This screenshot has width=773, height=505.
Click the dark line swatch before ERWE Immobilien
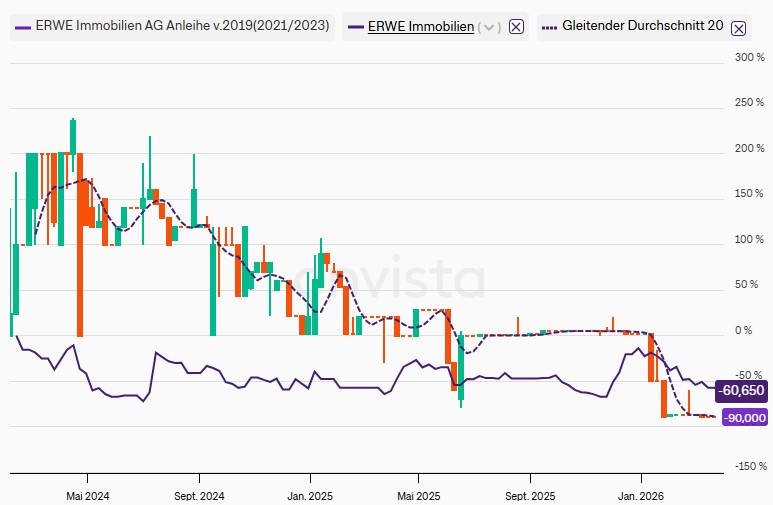click(x=355, y=27)
